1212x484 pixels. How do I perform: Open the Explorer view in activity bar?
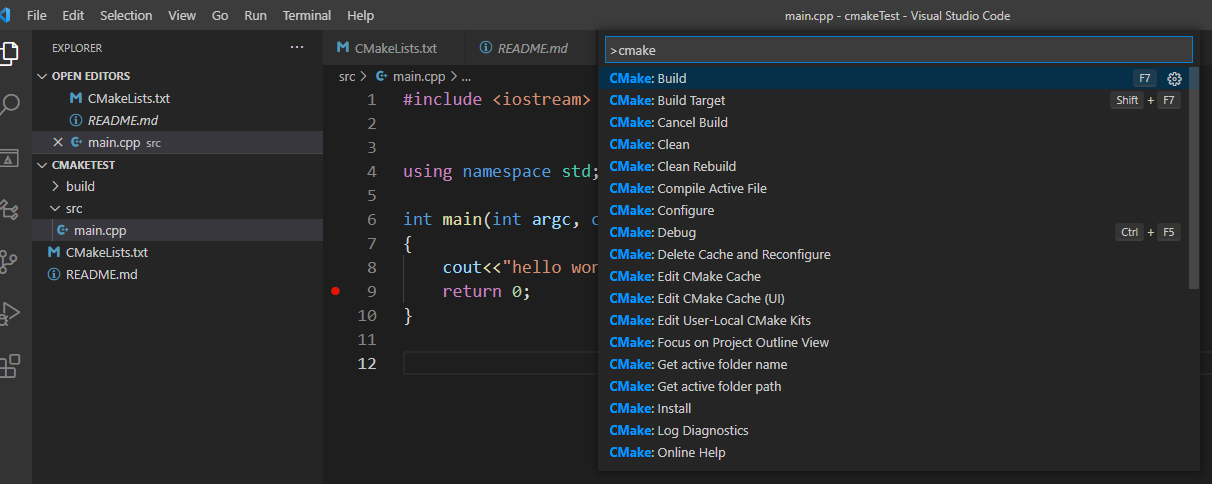click(x=9, y=52)
